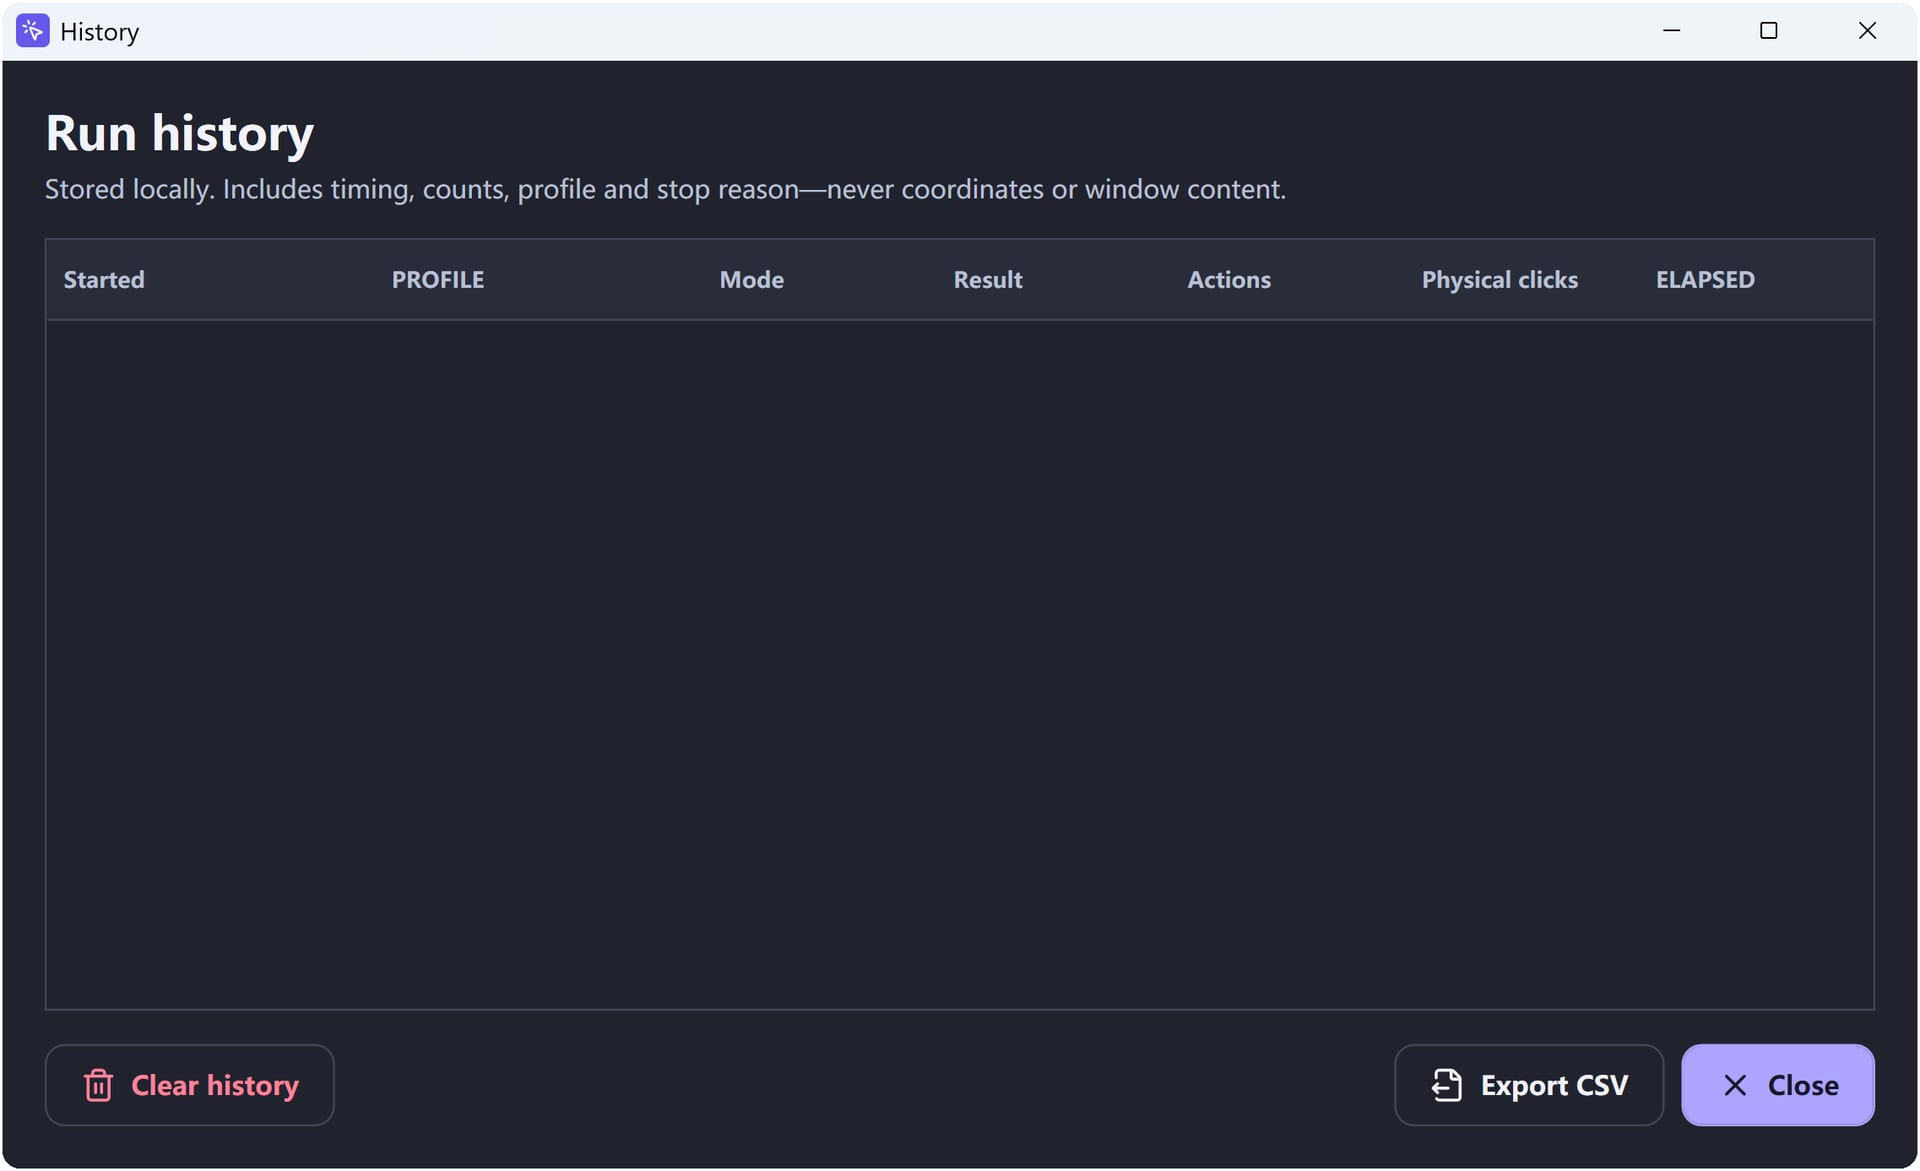This screenshot has width=1920, height=1171.
Task: Minimize the History window
Action: click(x=1671, y=31)
